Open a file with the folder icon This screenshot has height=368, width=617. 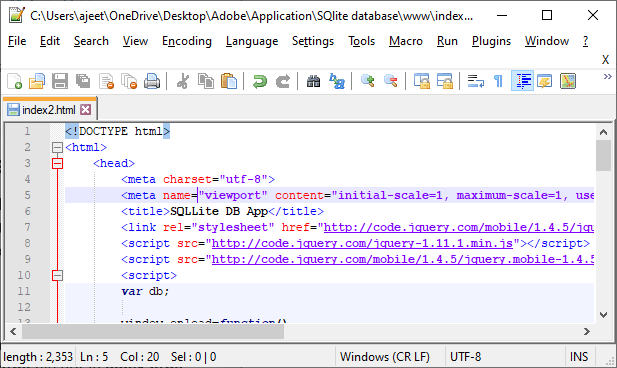[37, 81]
